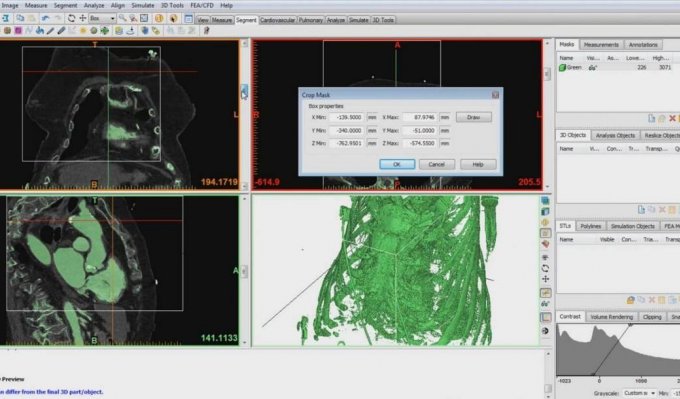Switch to the Cardiovascular toolbar tab
This screenshot has height=399, width=680.
click(278, 20)
